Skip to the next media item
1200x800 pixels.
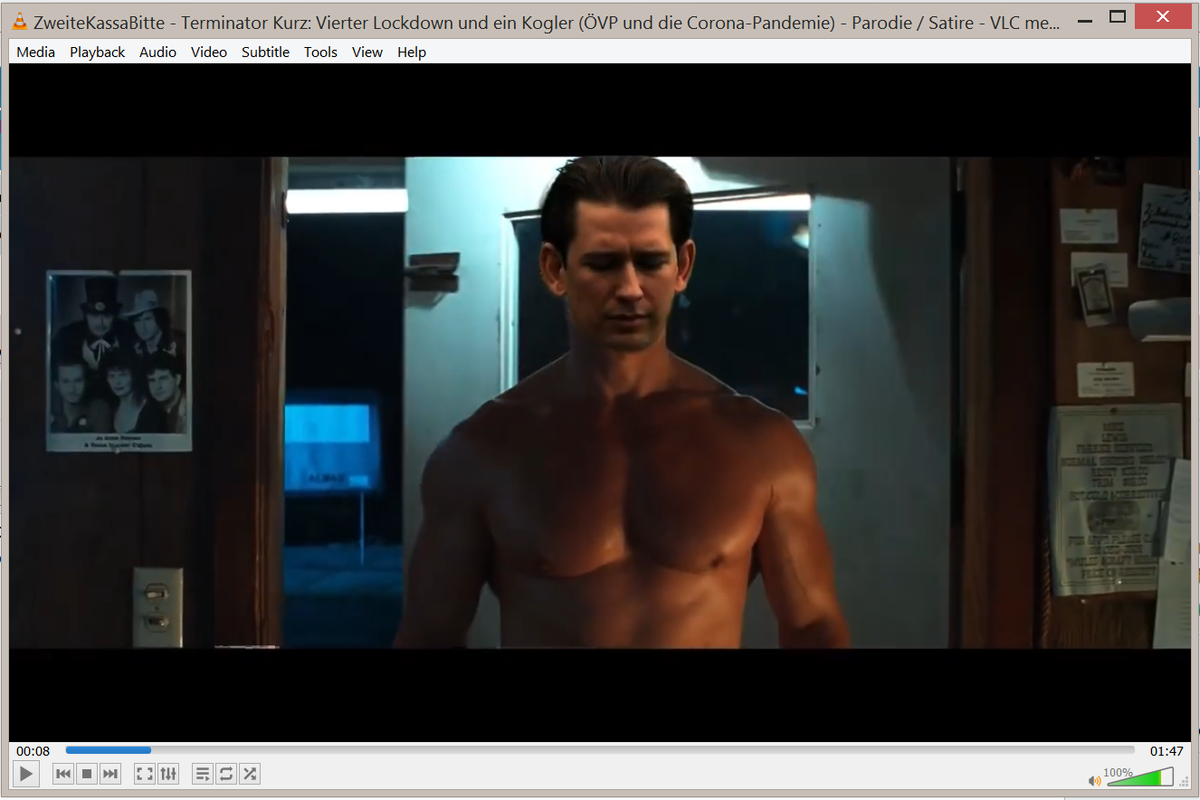click(x=111, y=773)
